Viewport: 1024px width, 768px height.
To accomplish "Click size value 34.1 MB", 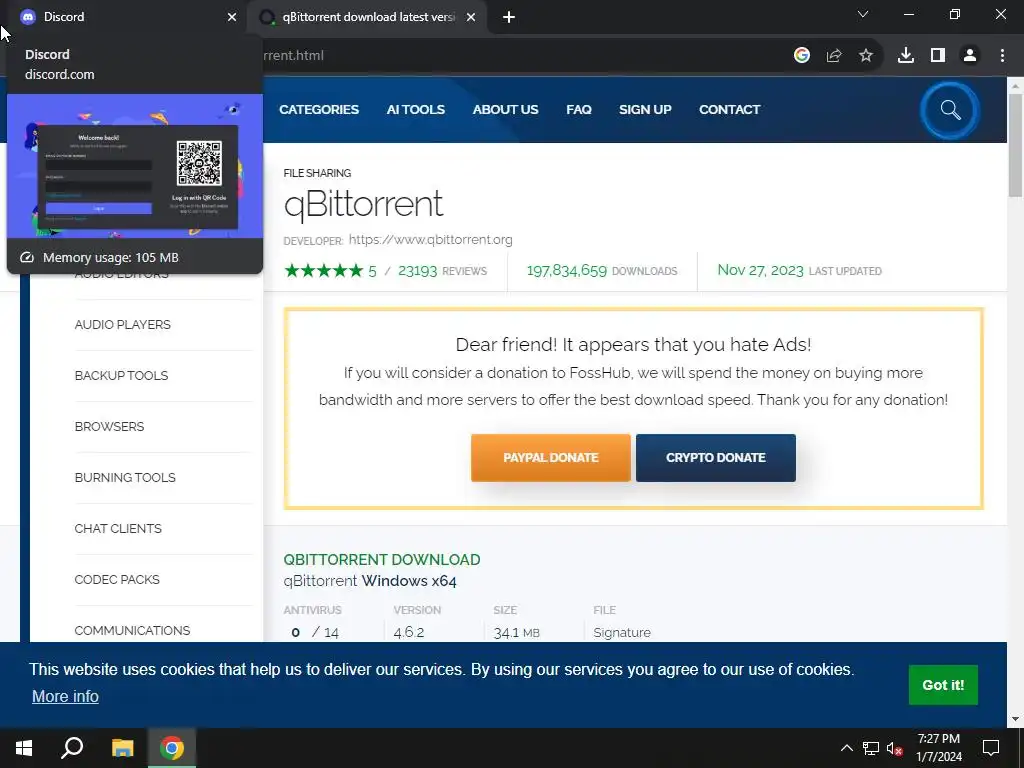I will click(x=517, y=633).
